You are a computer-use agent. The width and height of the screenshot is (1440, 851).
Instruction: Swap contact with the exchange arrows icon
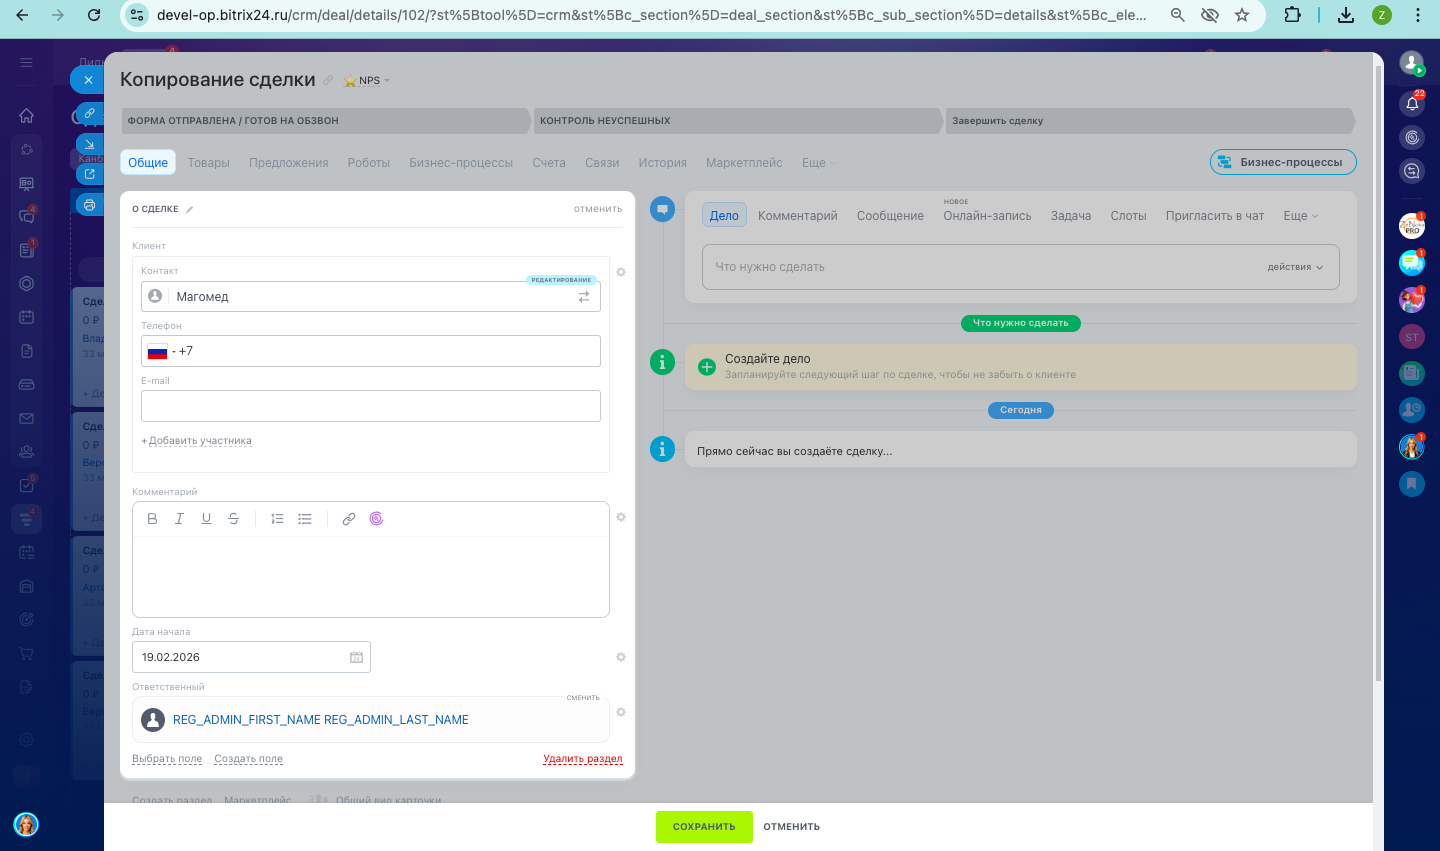[x=584, y=297]
